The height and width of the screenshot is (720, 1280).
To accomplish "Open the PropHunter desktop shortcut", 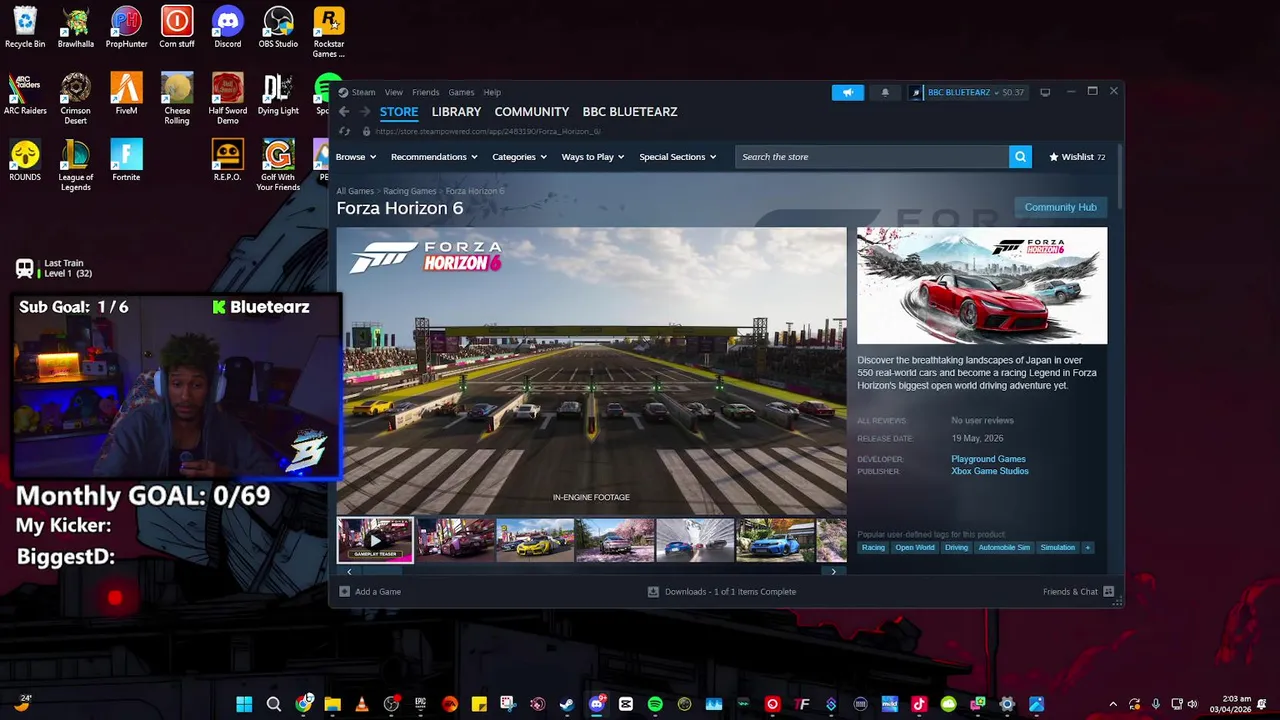I will pyautogui.click(x=126, y=27).
